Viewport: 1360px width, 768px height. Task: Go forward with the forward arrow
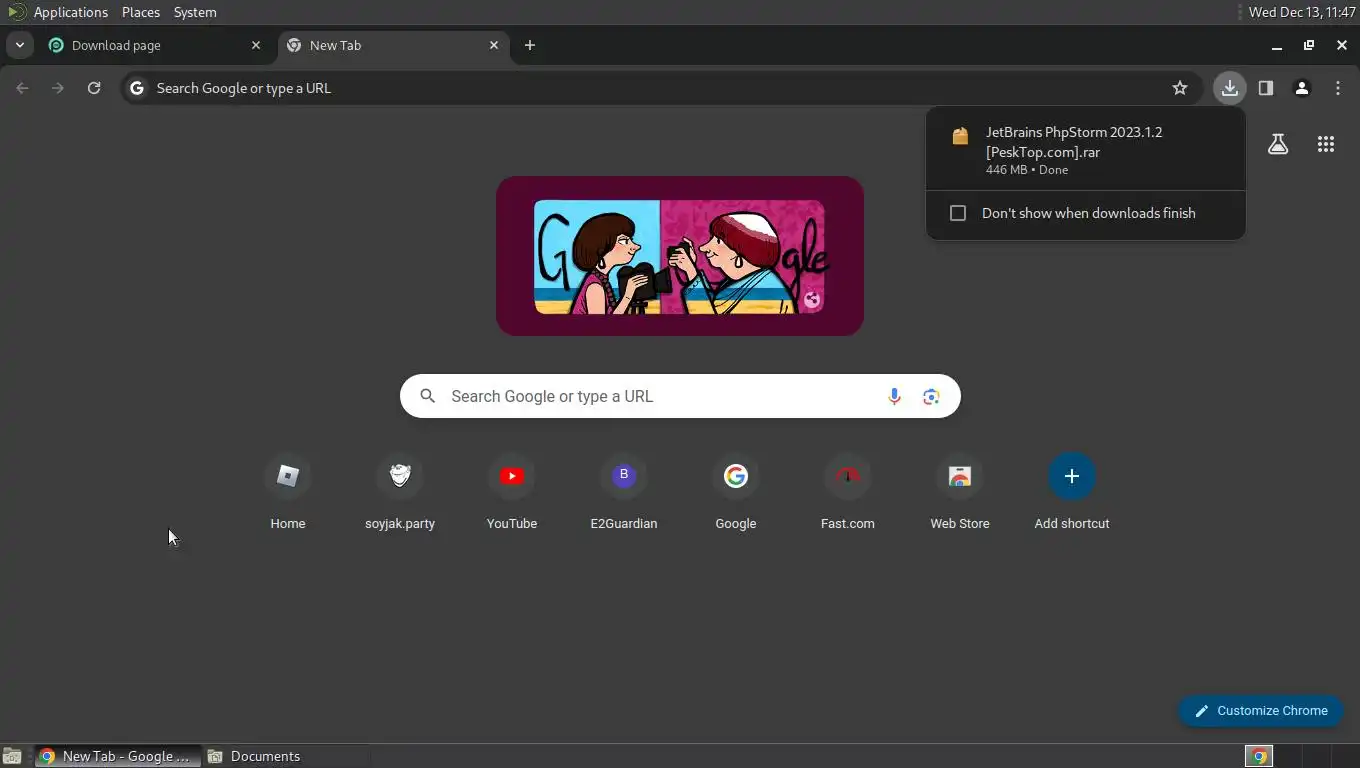[58, 88]
